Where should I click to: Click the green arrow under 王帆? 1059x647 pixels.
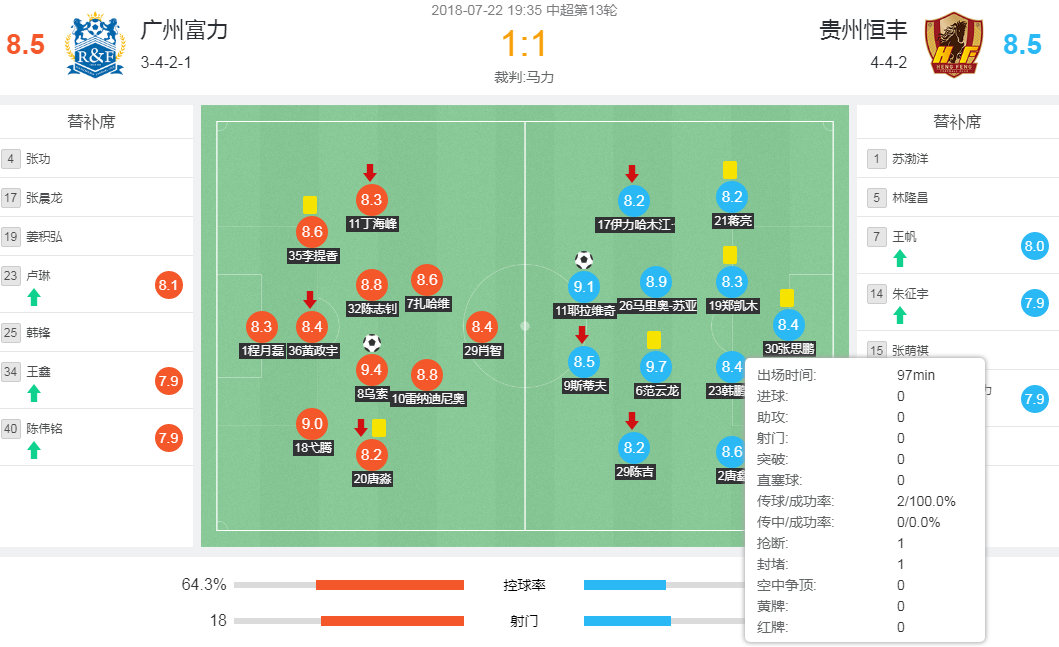click(x=900, y=258)
